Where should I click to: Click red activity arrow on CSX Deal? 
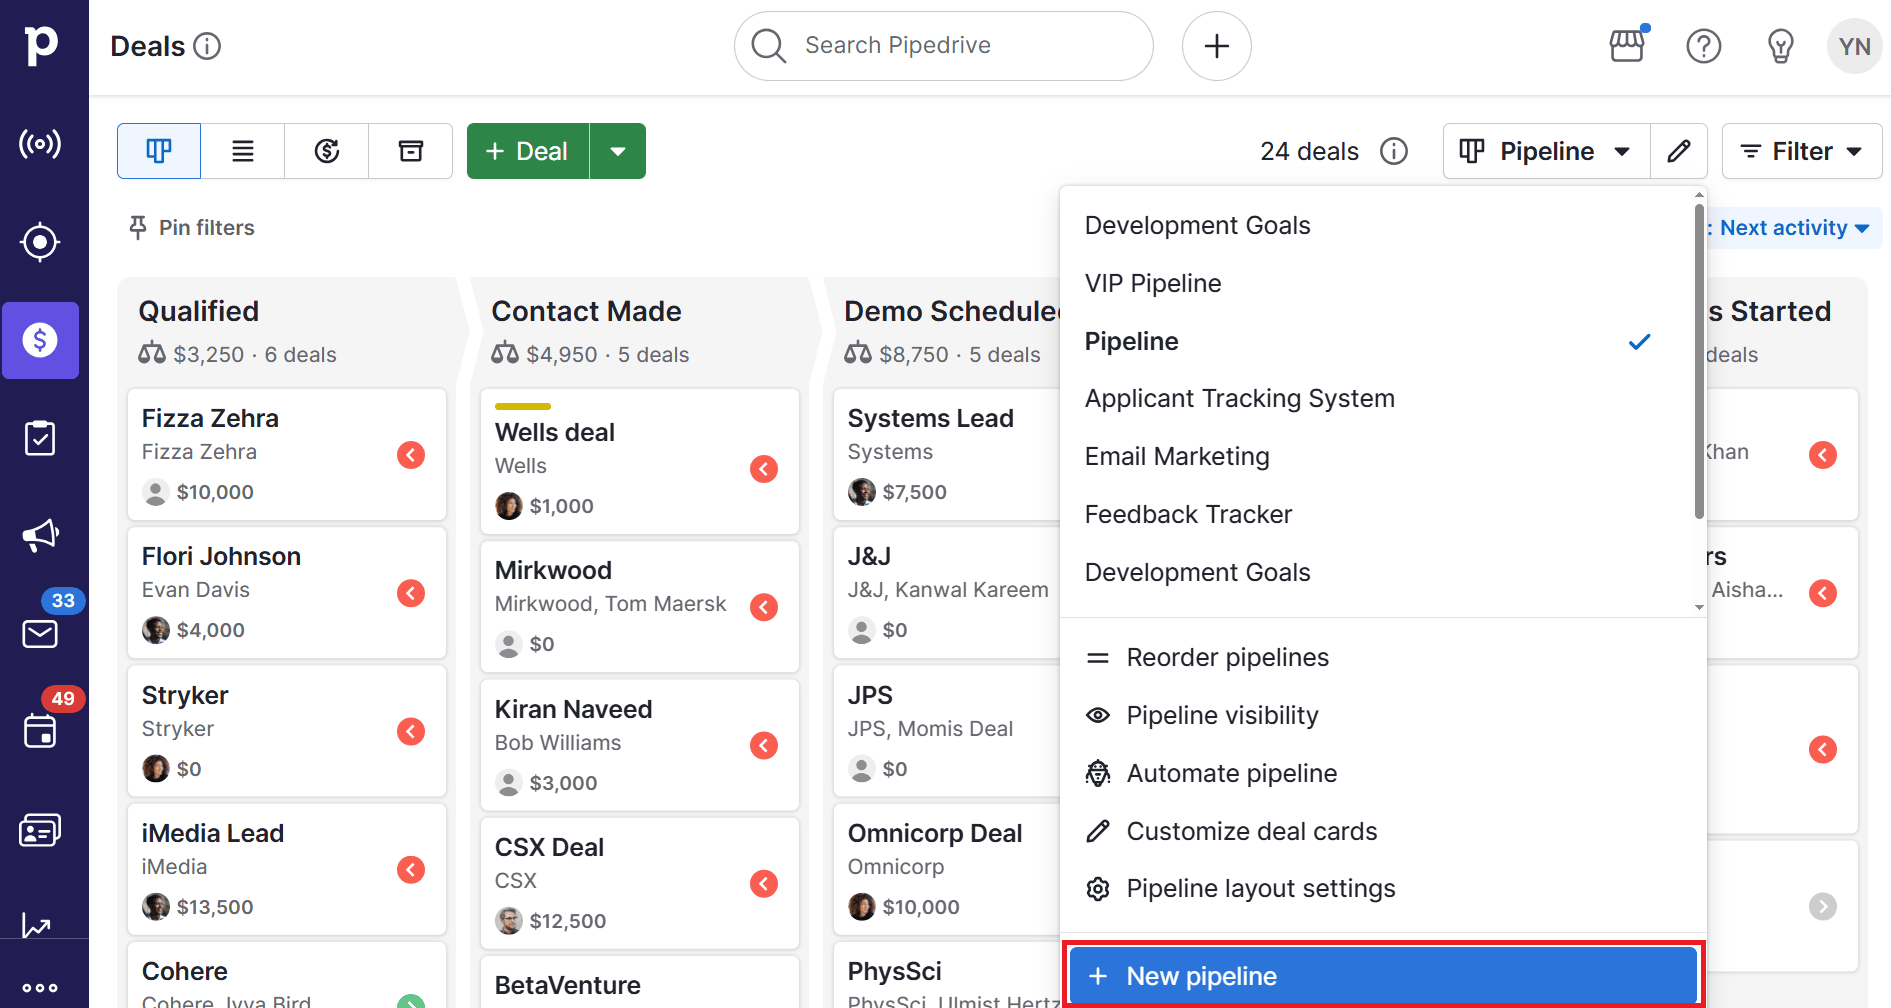pyautogui.click(x=764, y=884)
